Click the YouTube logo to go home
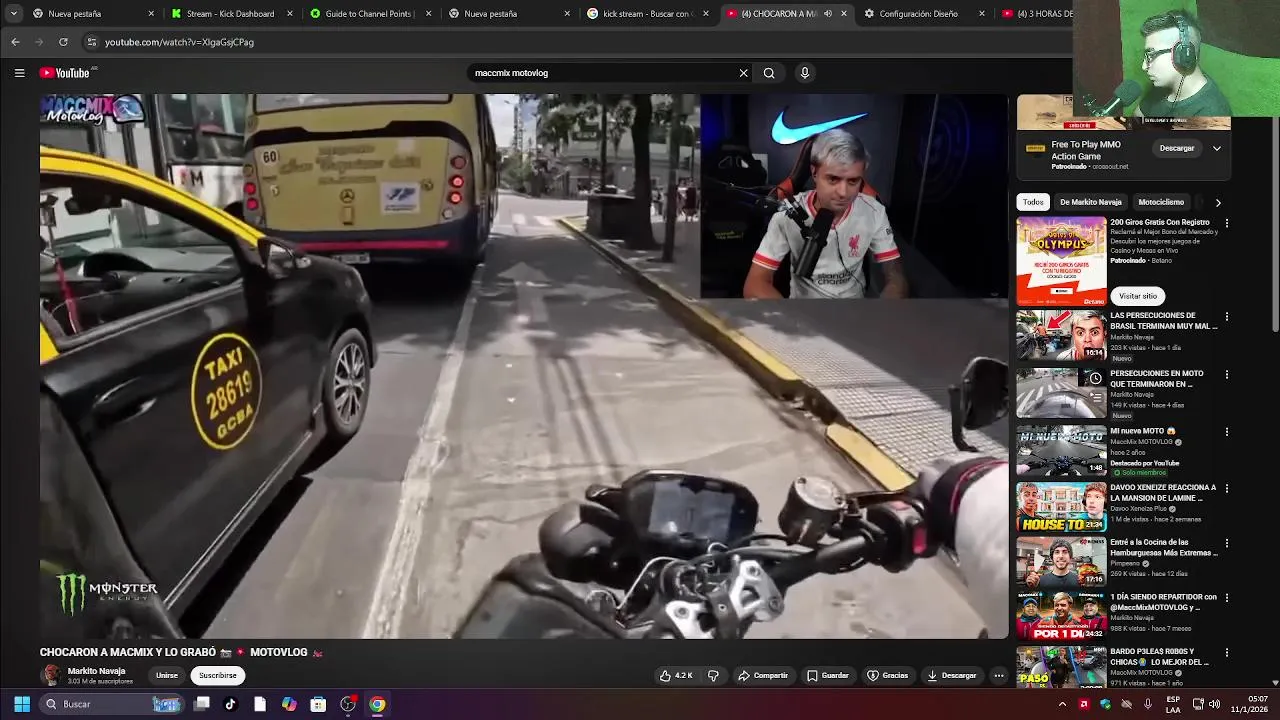This screenshot has height=720, width=1280. click(66, 73)
